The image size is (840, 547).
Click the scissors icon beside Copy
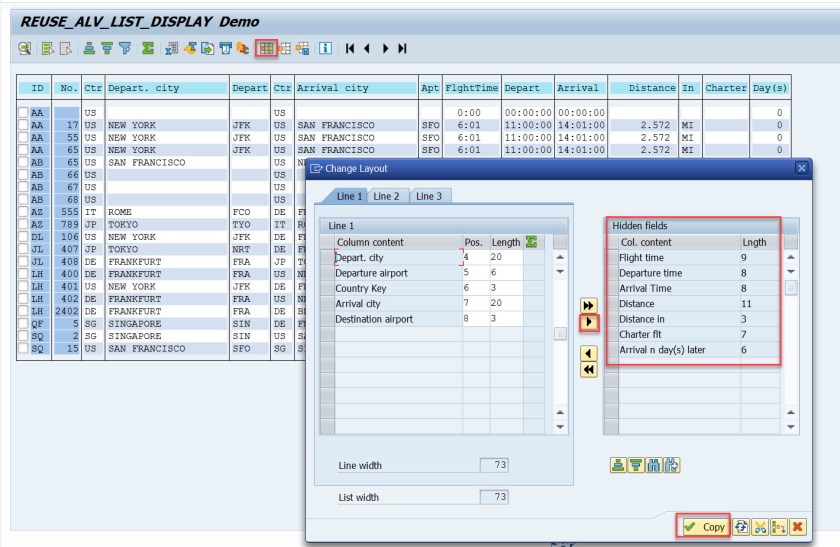[x=760, y=527]
